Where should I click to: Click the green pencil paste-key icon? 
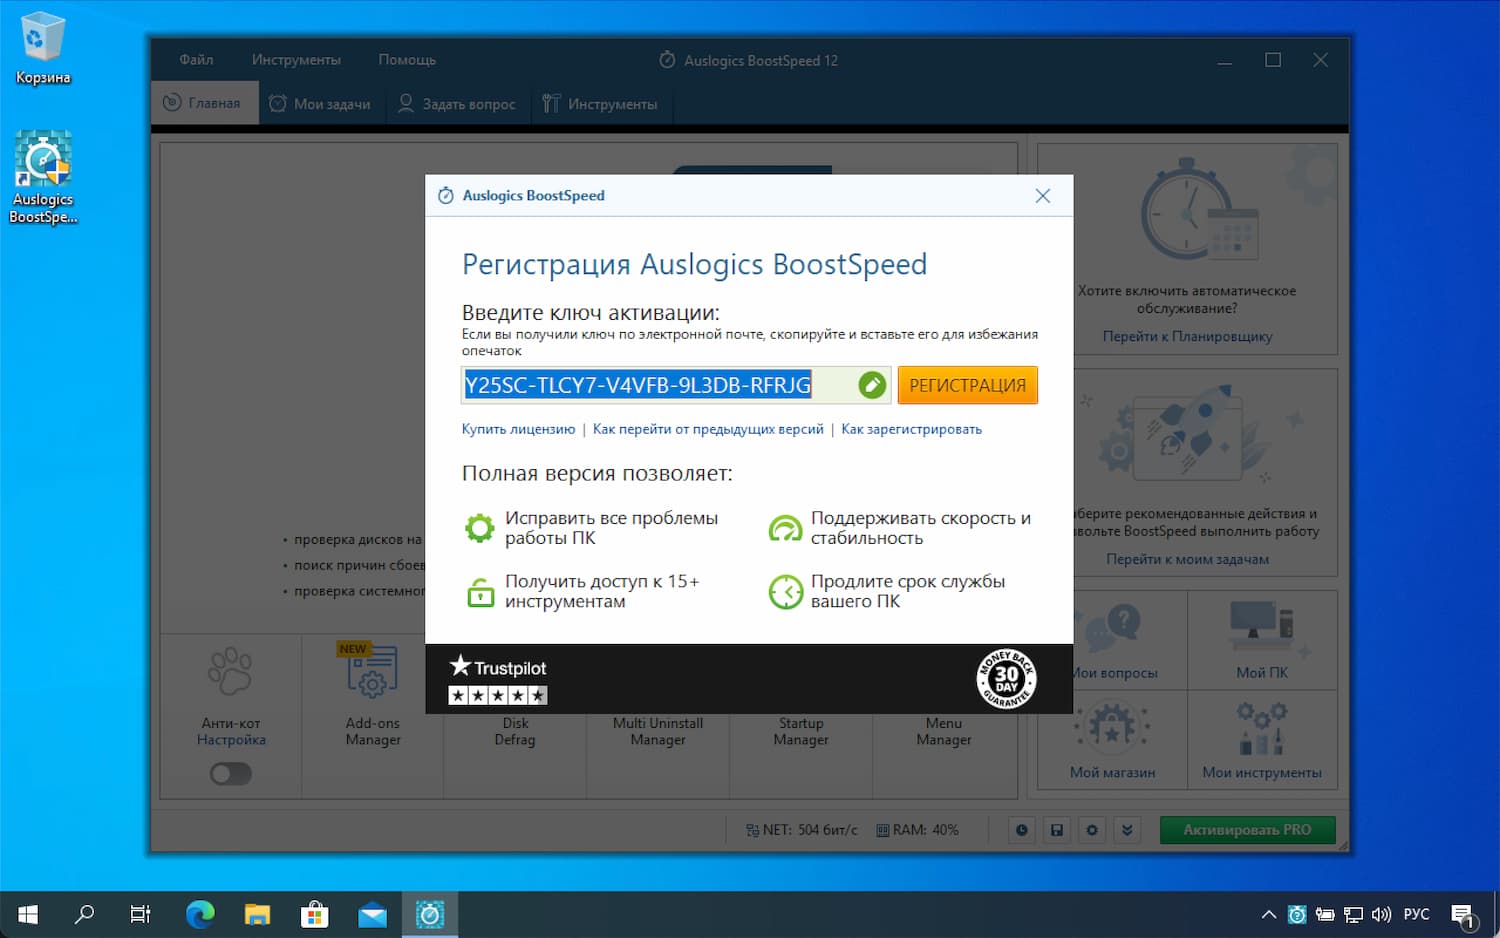coord(872,385)
